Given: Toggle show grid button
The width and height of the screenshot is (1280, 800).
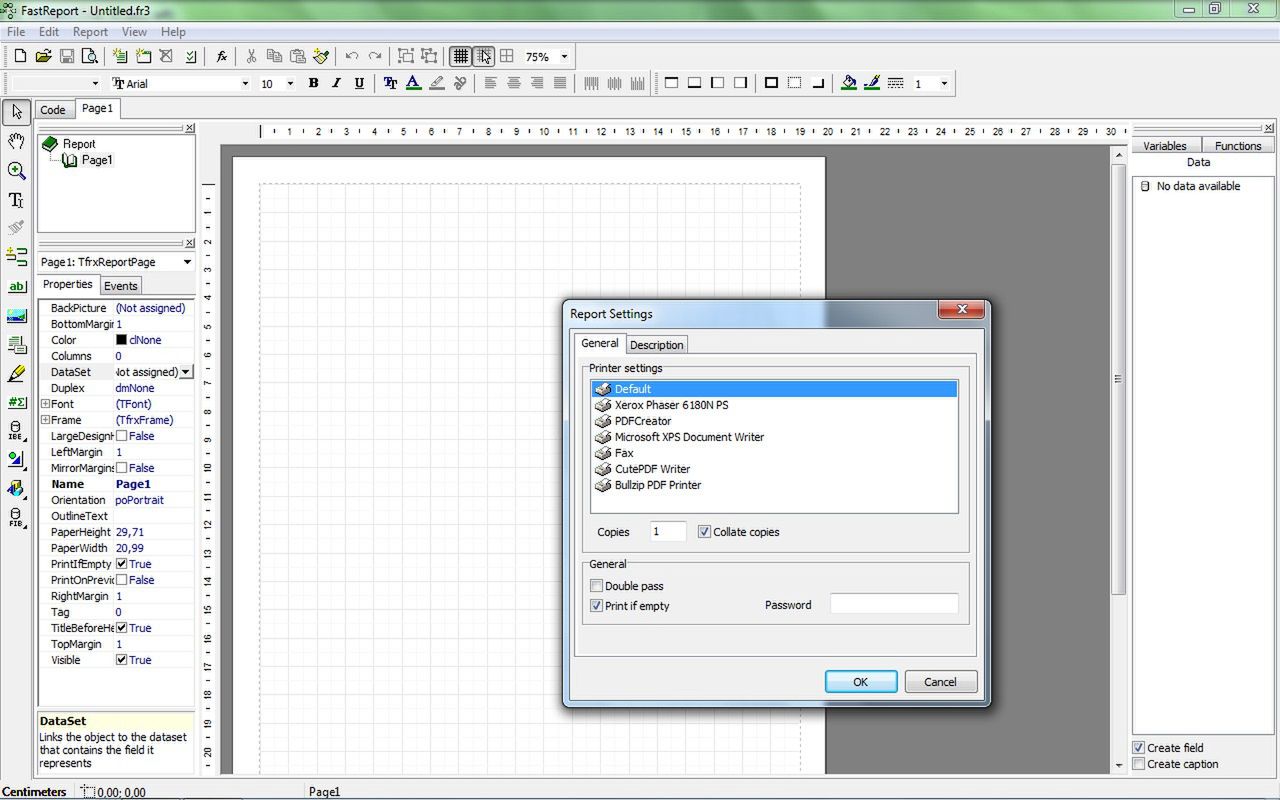Looking at the screenshot, I should point(460,56).
